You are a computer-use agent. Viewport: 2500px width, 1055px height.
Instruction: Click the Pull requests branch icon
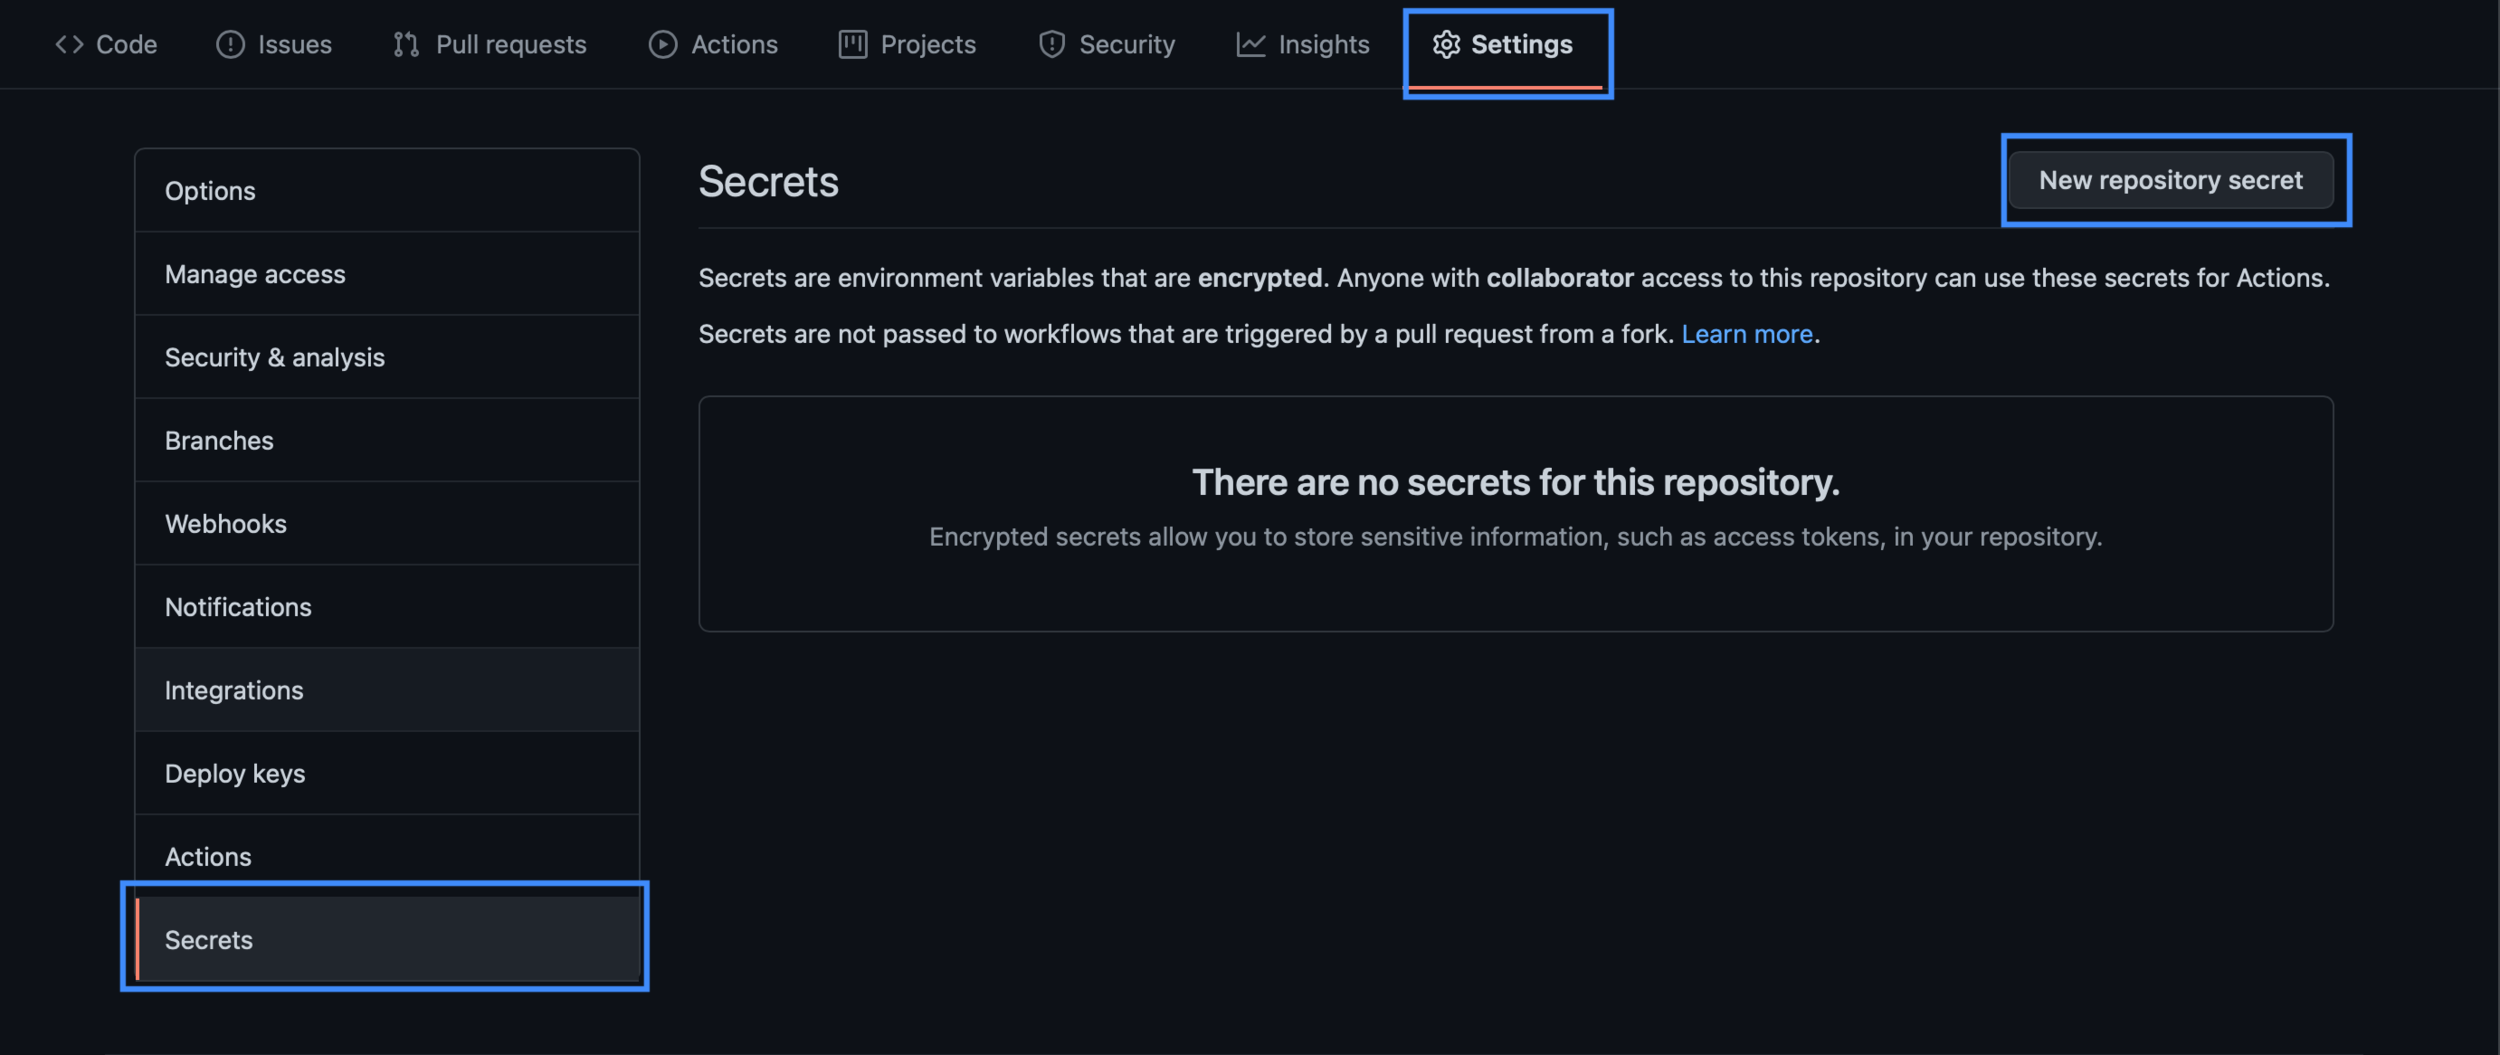click(x=406, y=45)
